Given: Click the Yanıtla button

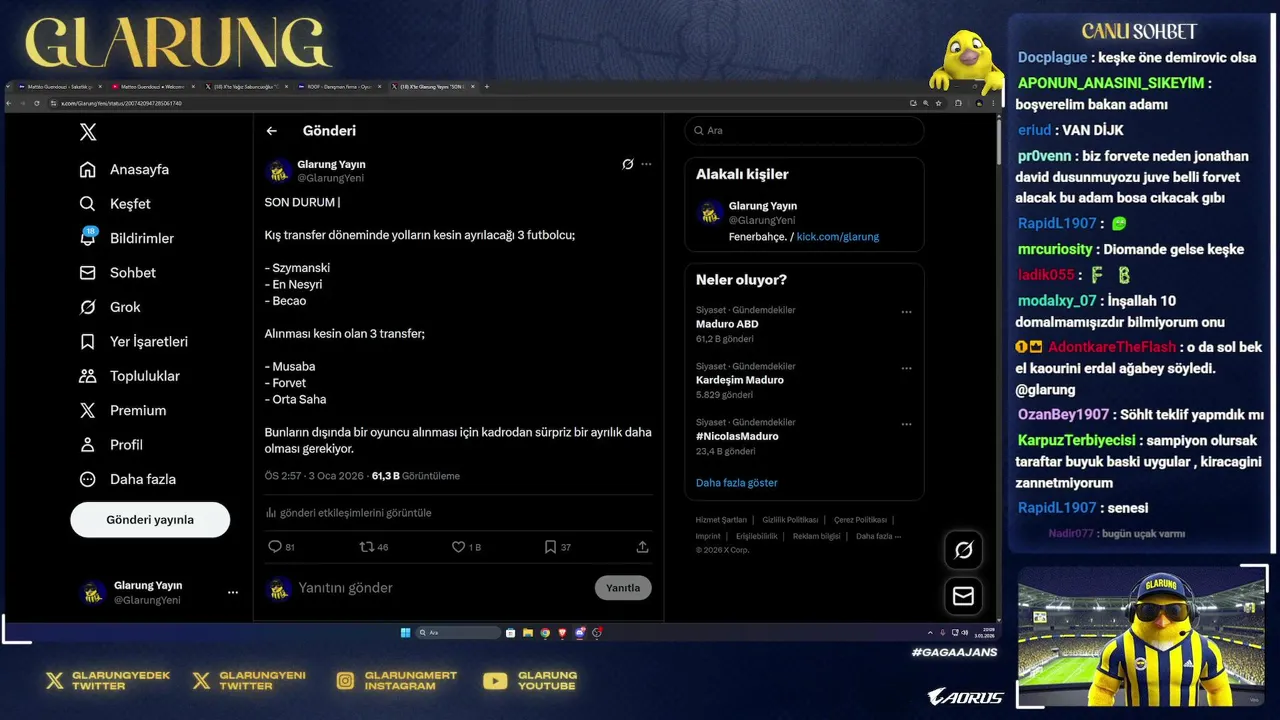Looking at the screenshot, I should coord(623,588).
